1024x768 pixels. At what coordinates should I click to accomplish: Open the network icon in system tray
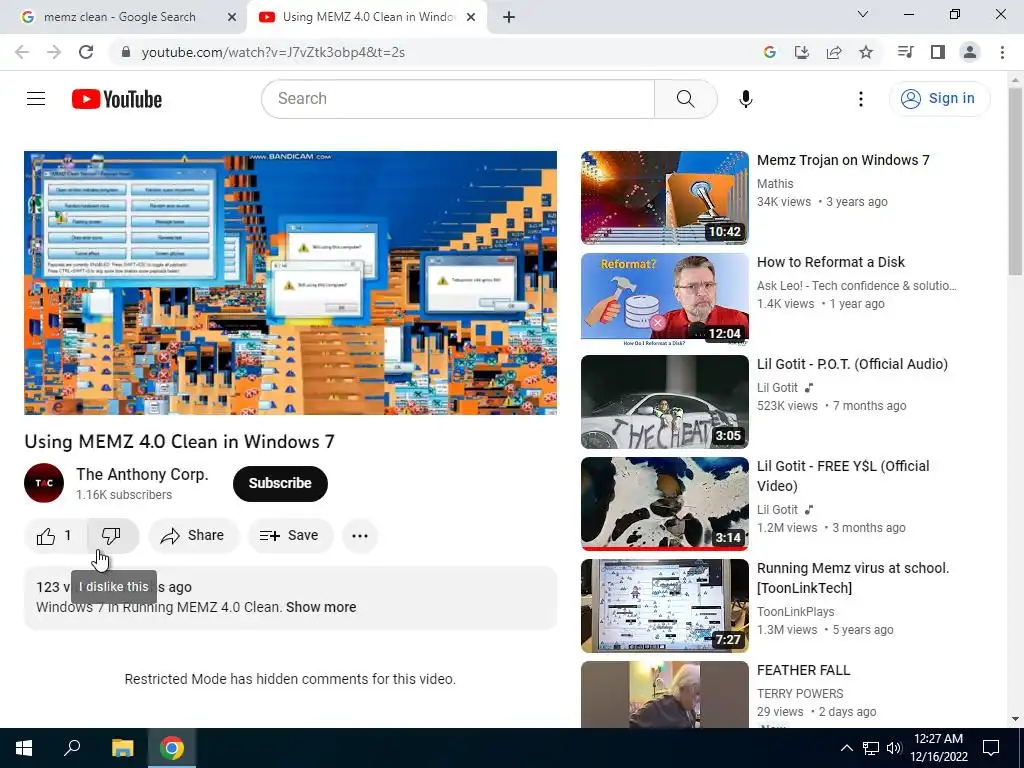[871, 748]
